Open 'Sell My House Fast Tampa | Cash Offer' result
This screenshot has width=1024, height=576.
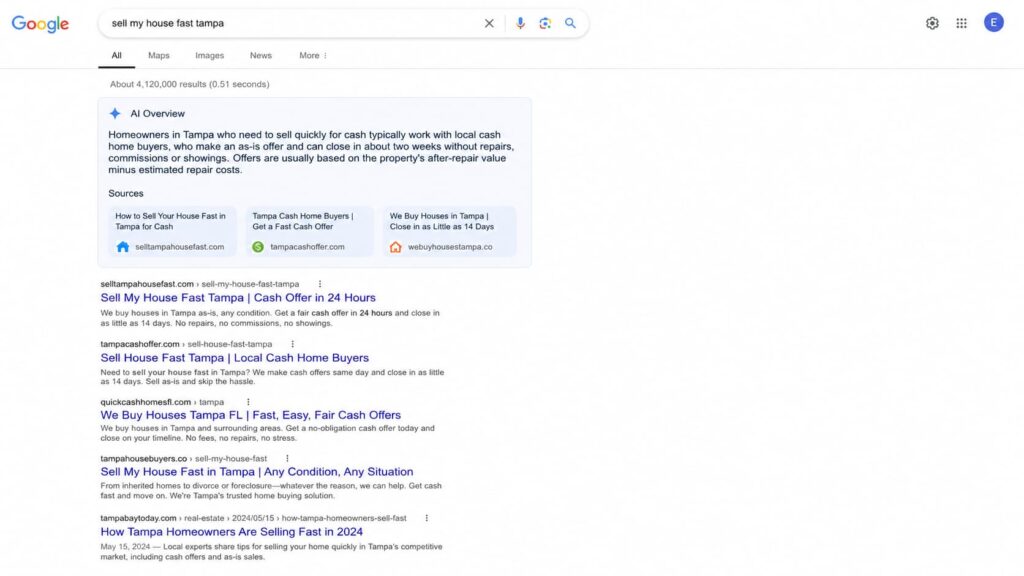click(238, 298)
